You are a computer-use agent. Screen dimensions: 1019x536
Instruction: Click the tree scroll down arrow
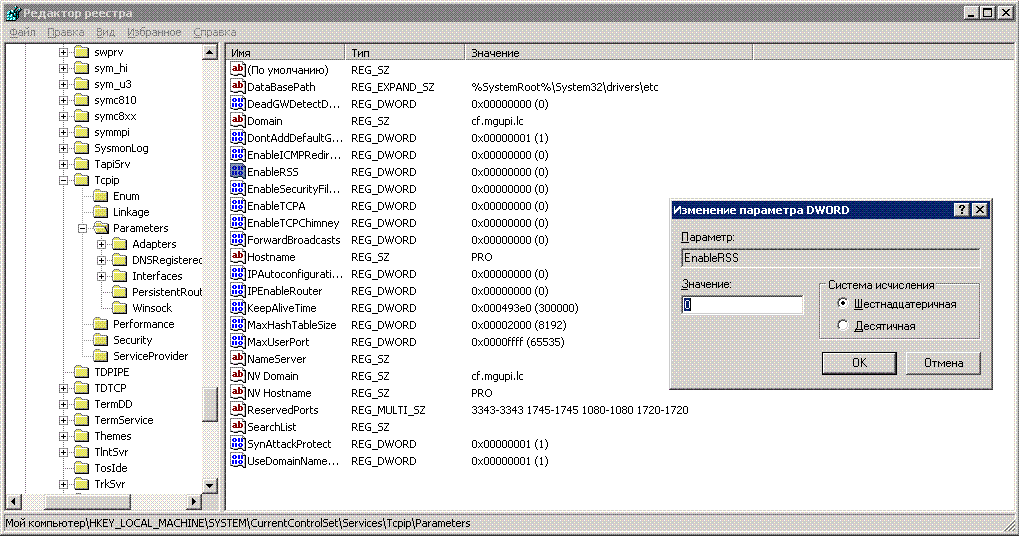210,485
